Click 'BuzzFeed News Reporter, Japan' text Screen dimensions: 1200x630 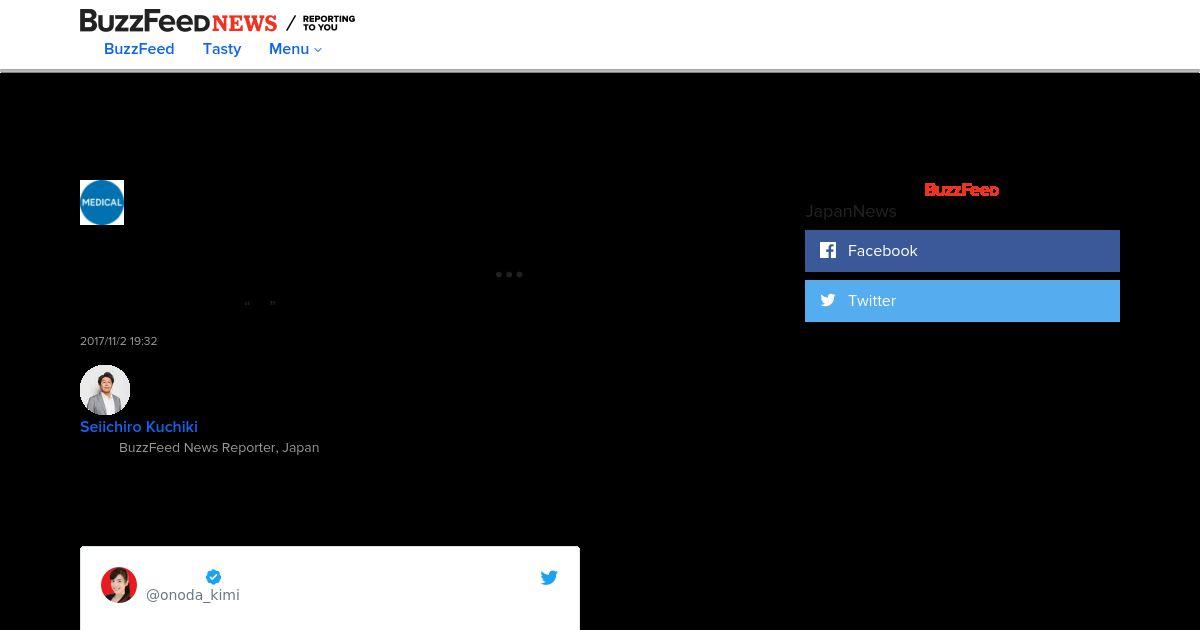pos(219,448)
